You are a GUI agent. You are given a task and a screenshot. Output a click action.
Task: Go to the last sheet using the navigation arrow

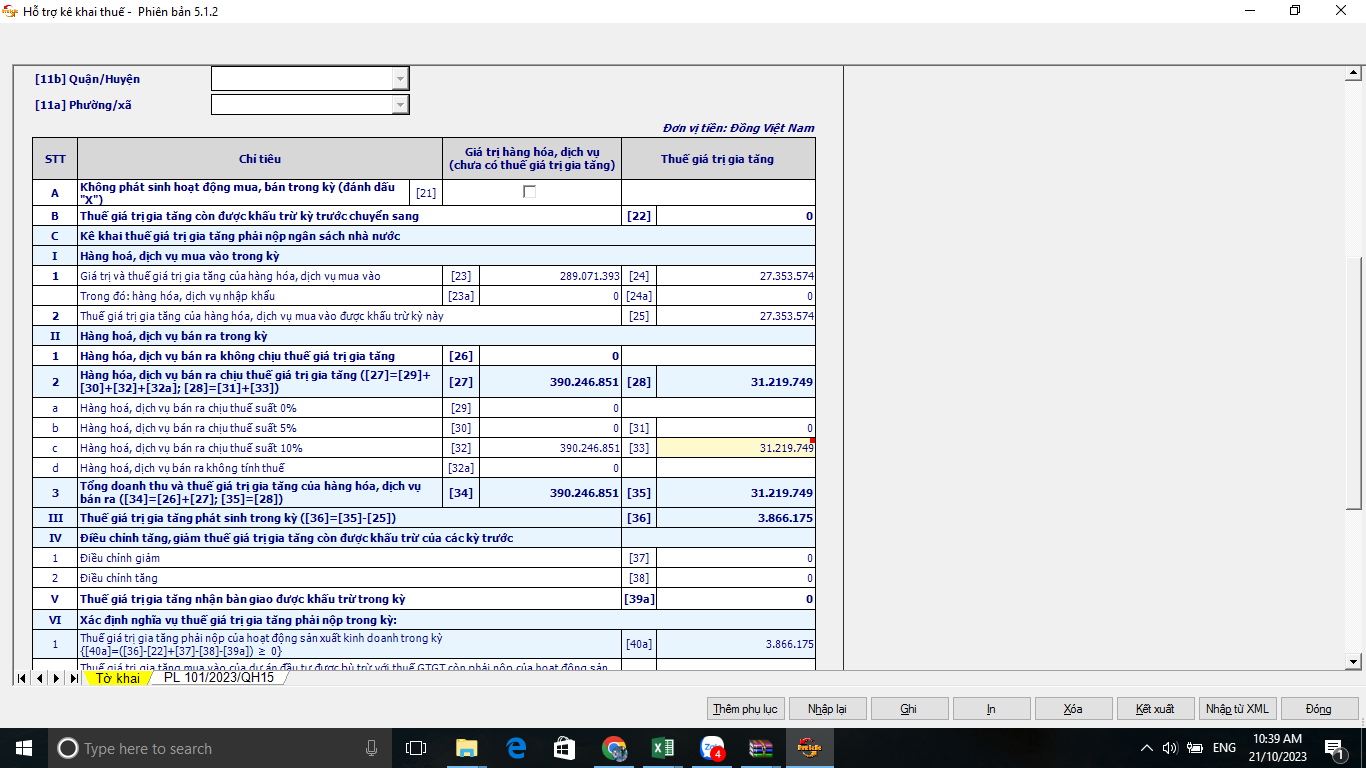[74, 678]
